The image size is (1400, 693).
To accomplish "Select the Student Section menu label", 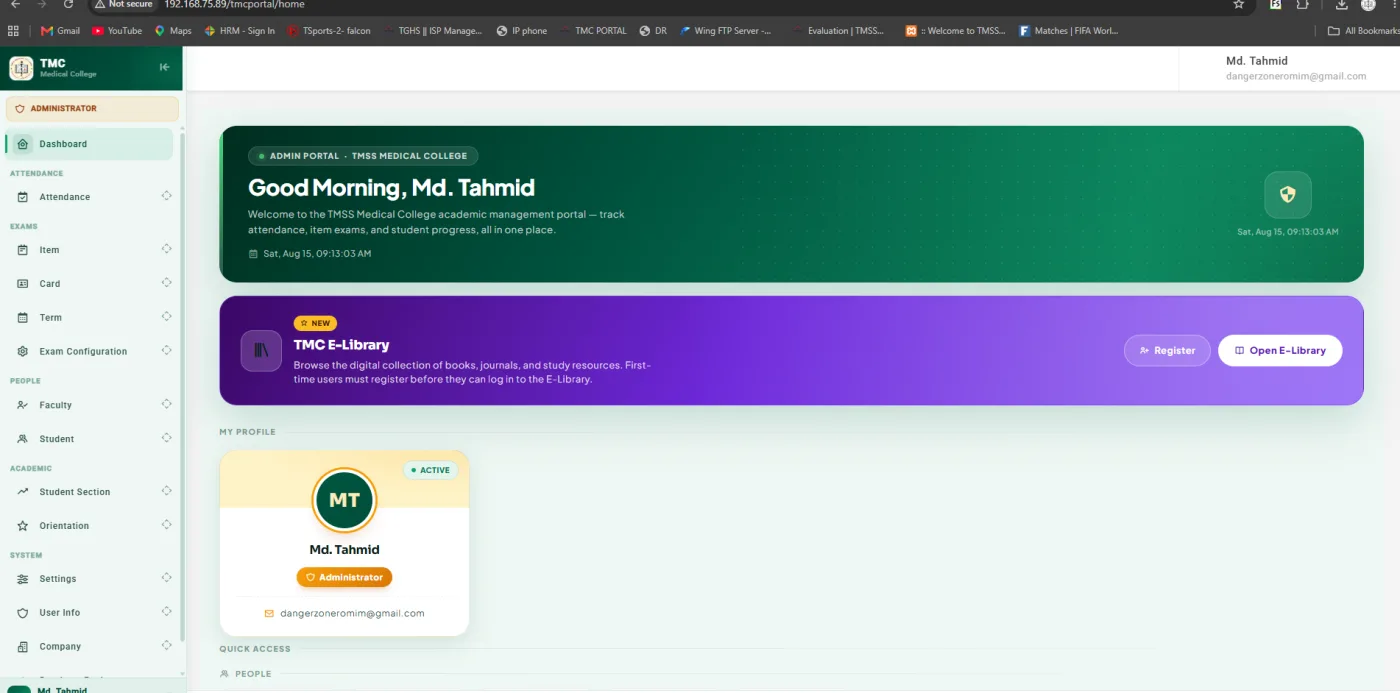I will coord(75,492).
